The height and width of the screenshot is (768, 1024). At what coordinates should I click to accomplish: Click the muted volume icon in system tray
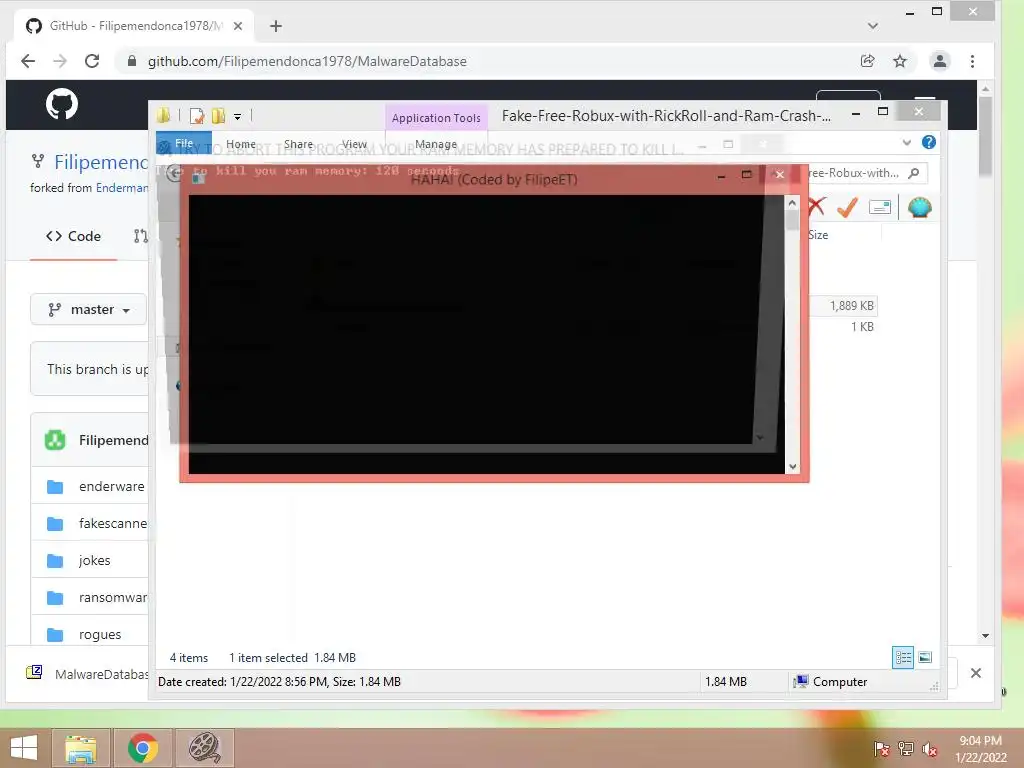click(x=930, y=749)
